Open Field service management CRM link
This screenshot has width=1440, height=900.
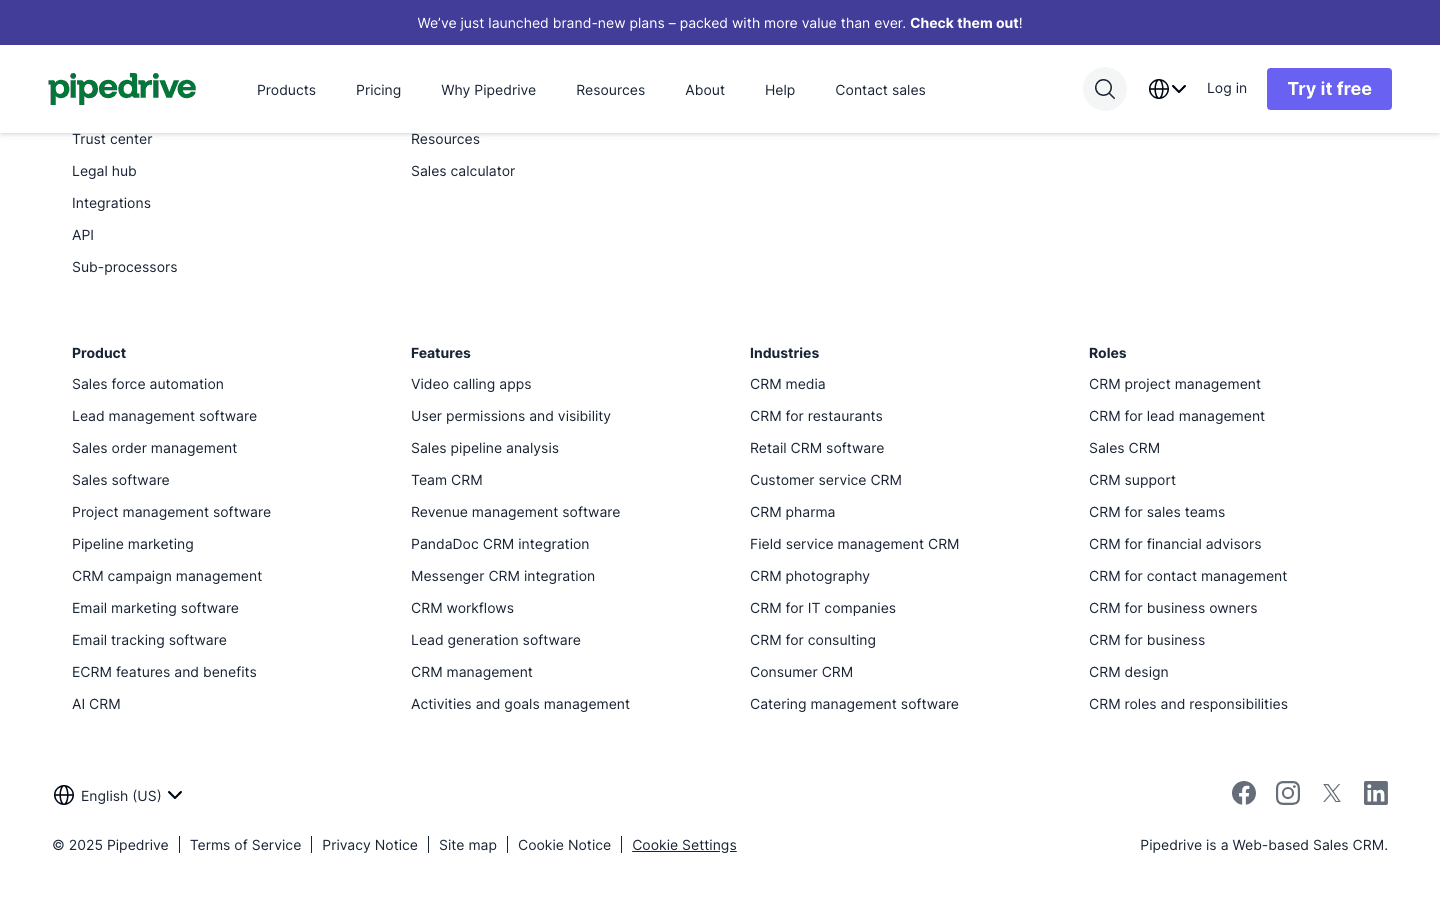click(854, 544)
